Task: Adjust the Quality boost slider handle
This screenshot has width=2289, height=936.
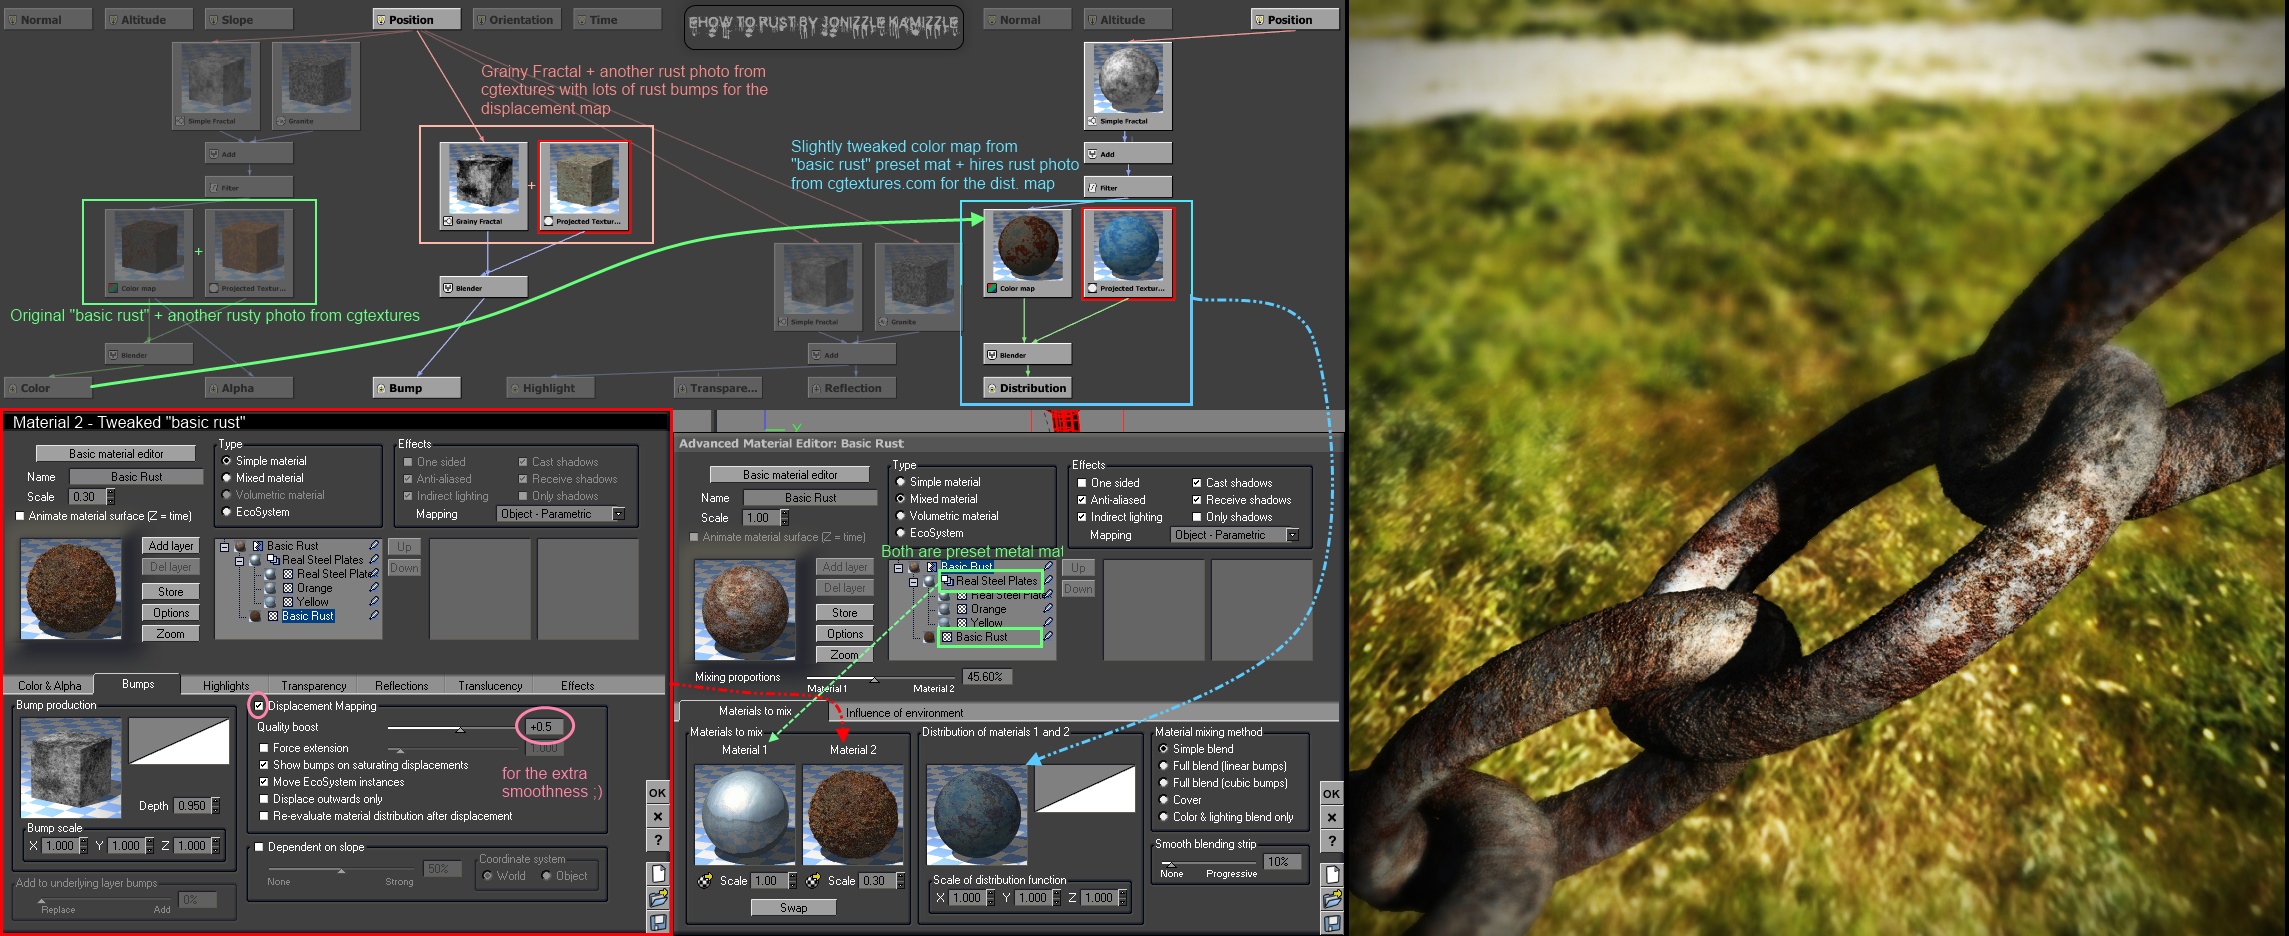Action: 460,730
